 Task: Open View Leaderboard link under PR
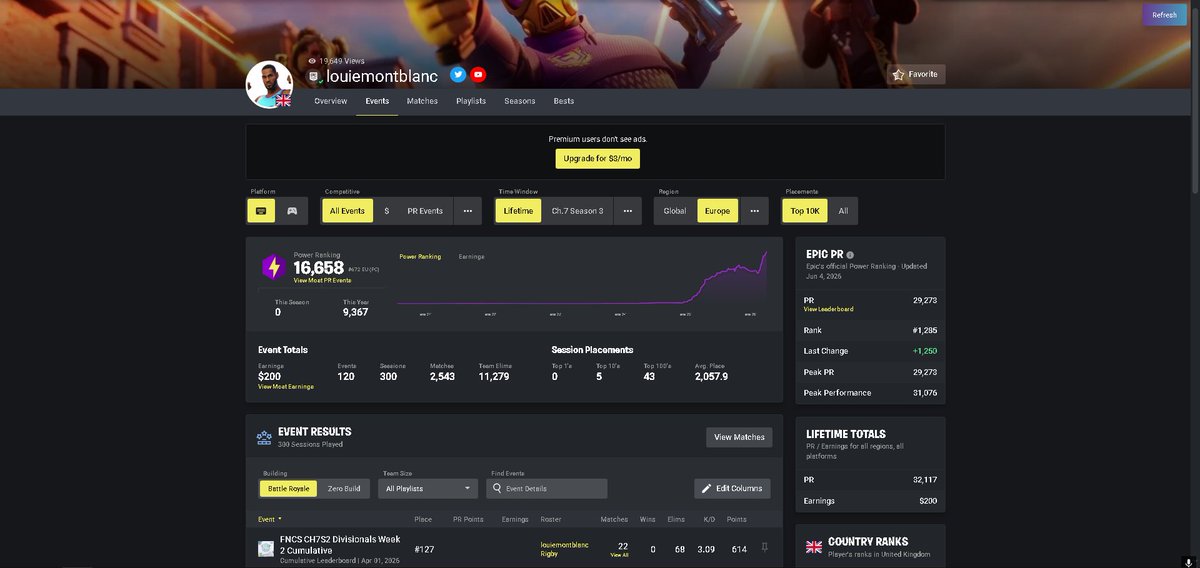pos(829,309)
